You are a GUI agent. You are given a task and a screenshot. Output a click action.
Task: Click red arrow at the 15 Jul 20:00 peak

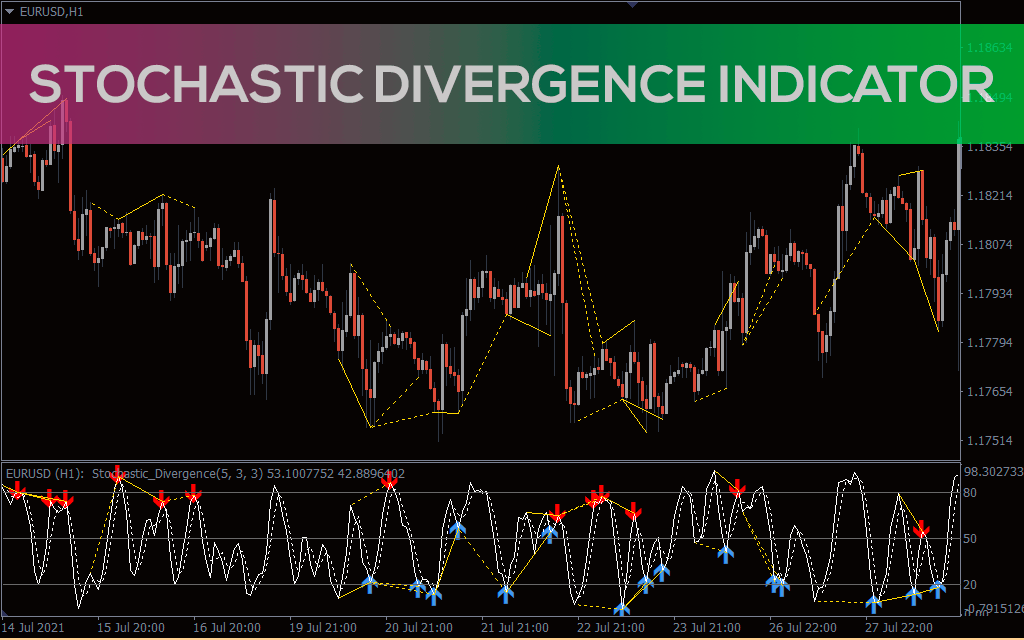(x=118, y=475)
